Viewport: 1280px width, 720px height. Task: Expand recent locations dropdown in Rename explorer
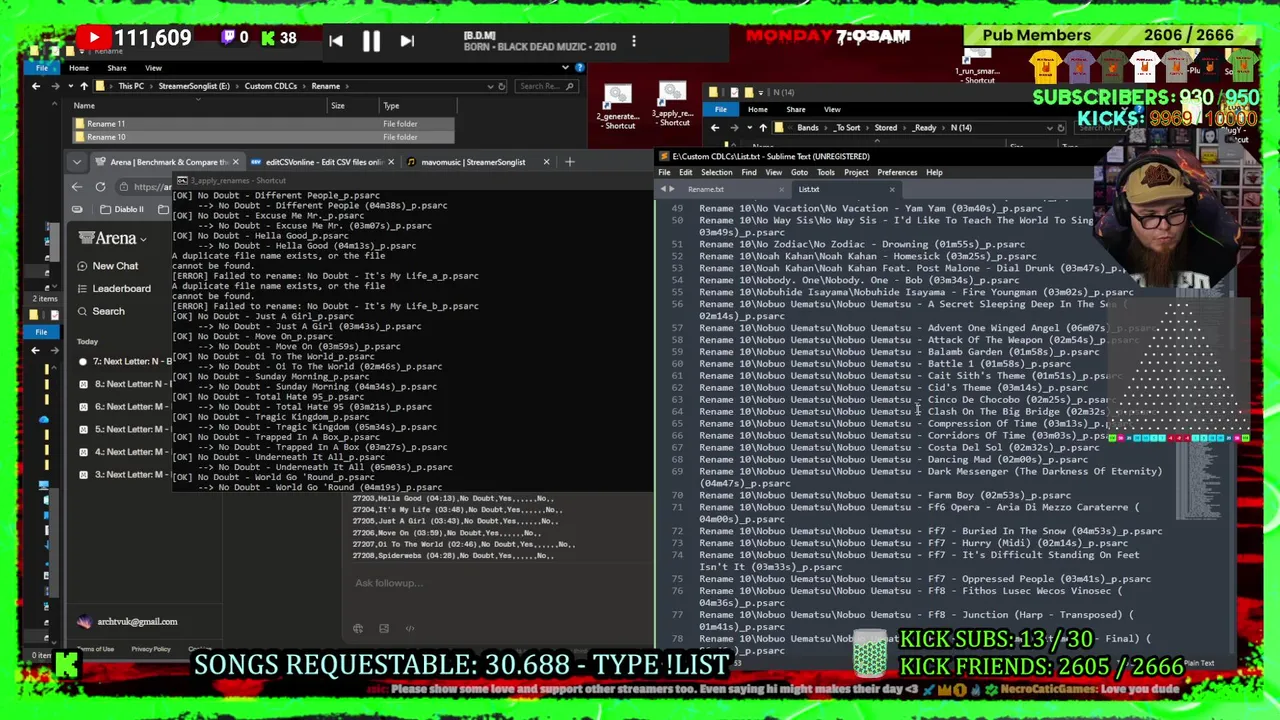click(69, 86)
